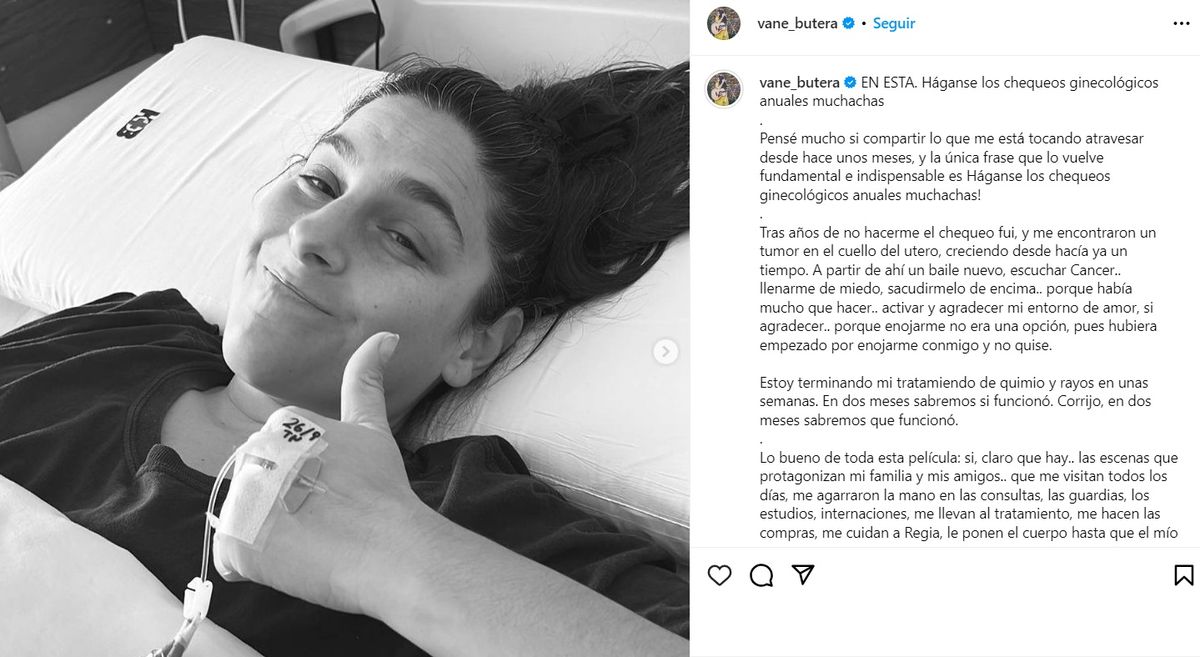Viewport: 1200px width, 657px height.
Task: Click the verified badge in the caption
Action: 848,83
